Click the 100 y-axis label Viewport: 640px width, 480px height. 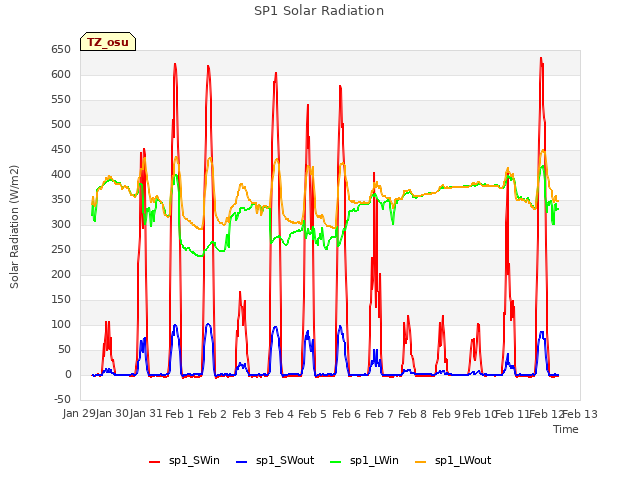point(61,324)
